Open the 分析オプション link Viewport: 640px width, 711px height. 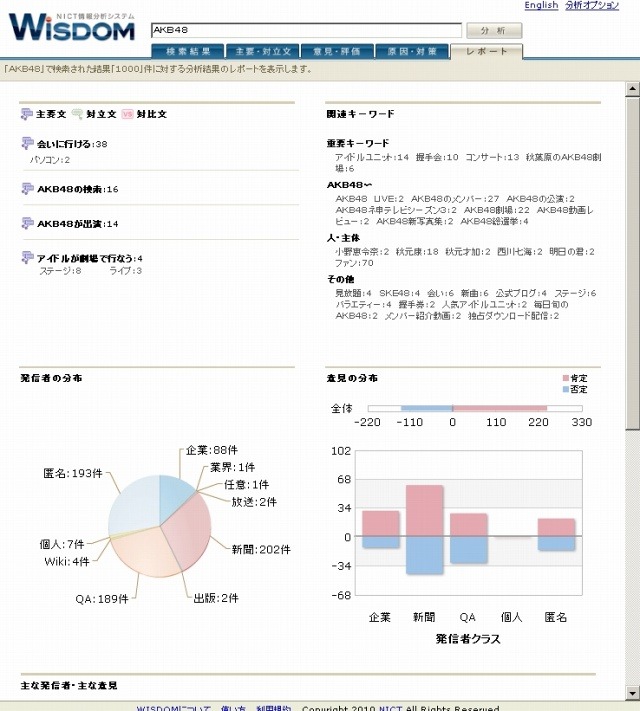592,5
